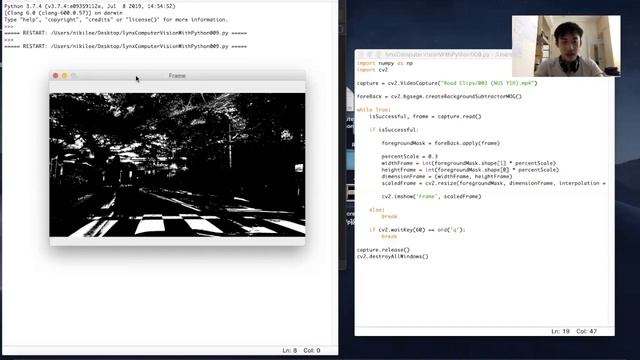
Task: Click the "if isSuccessful:" code line
Action: tap(394, 130)
